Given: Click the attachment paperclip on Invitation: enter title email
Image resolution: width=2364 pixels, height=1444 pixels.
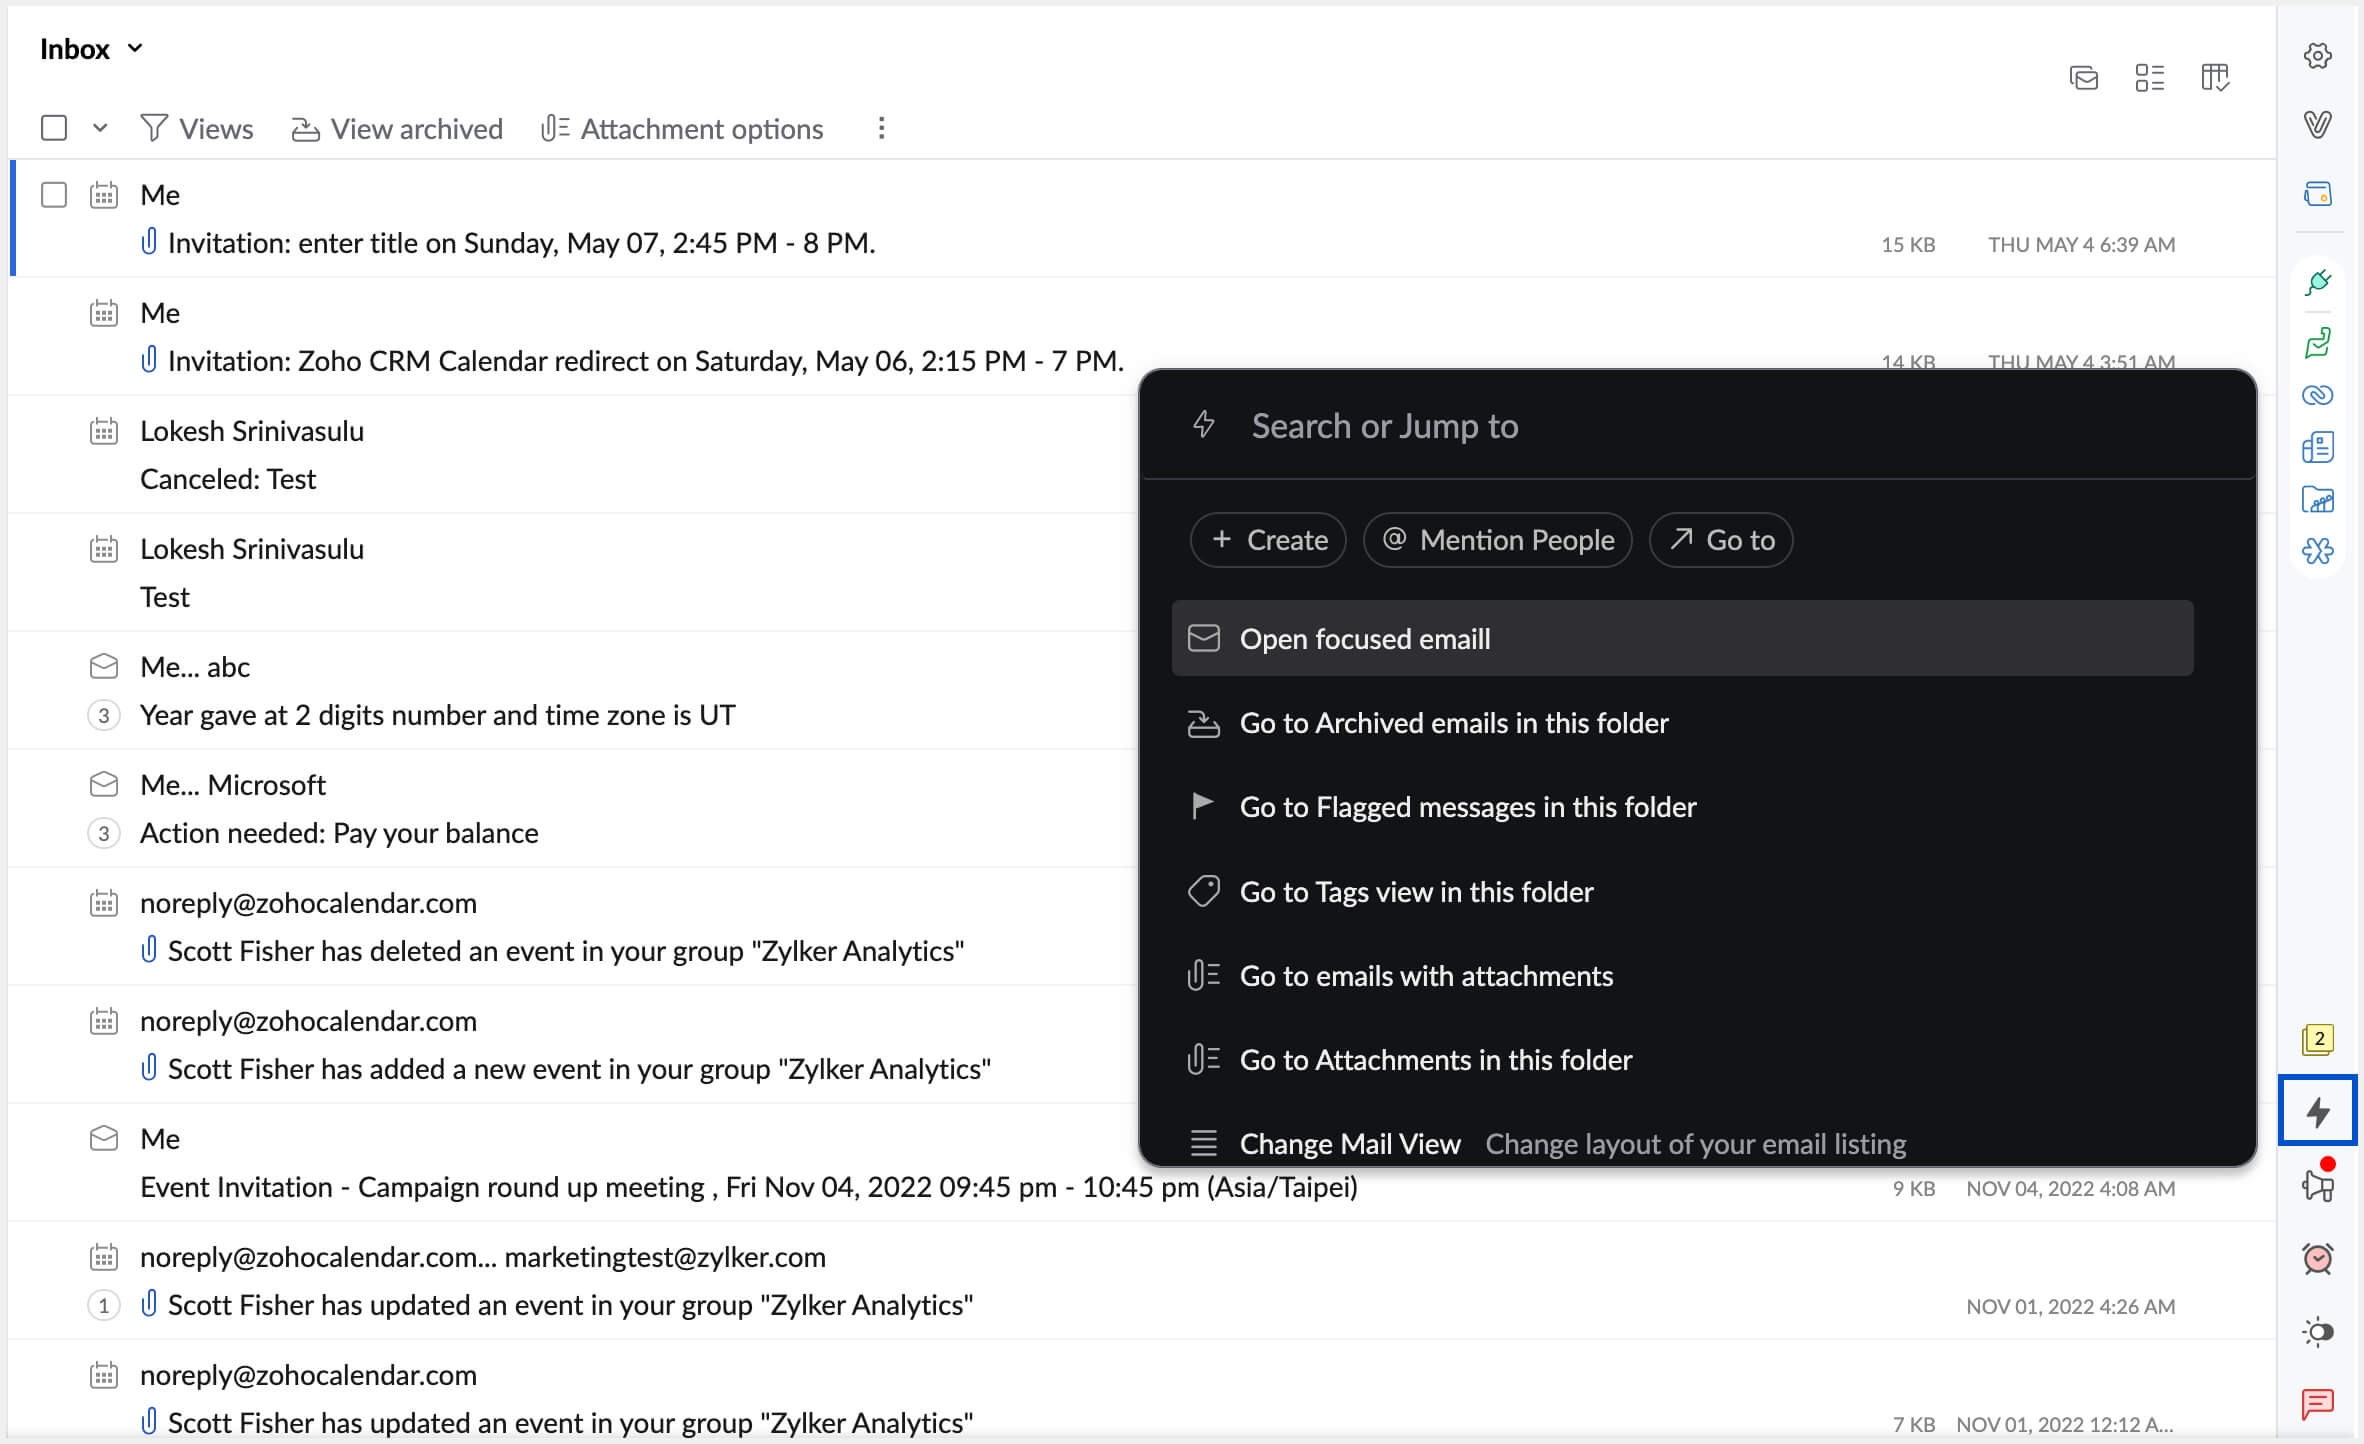Looking at the screenshot, I should [x=150, y=242].
